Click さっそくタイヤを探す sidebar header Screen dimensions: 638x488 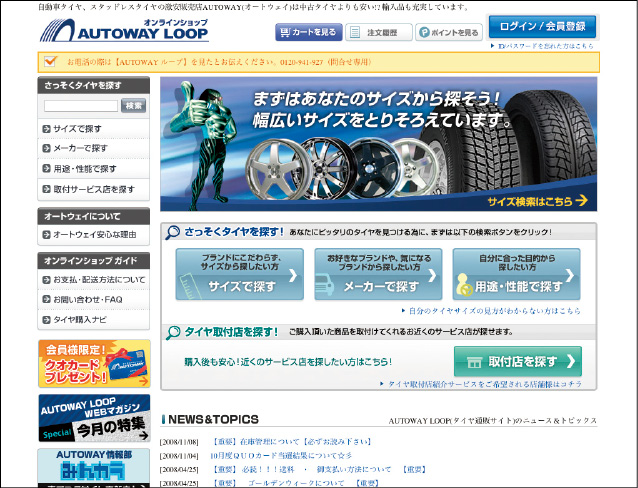94,85
